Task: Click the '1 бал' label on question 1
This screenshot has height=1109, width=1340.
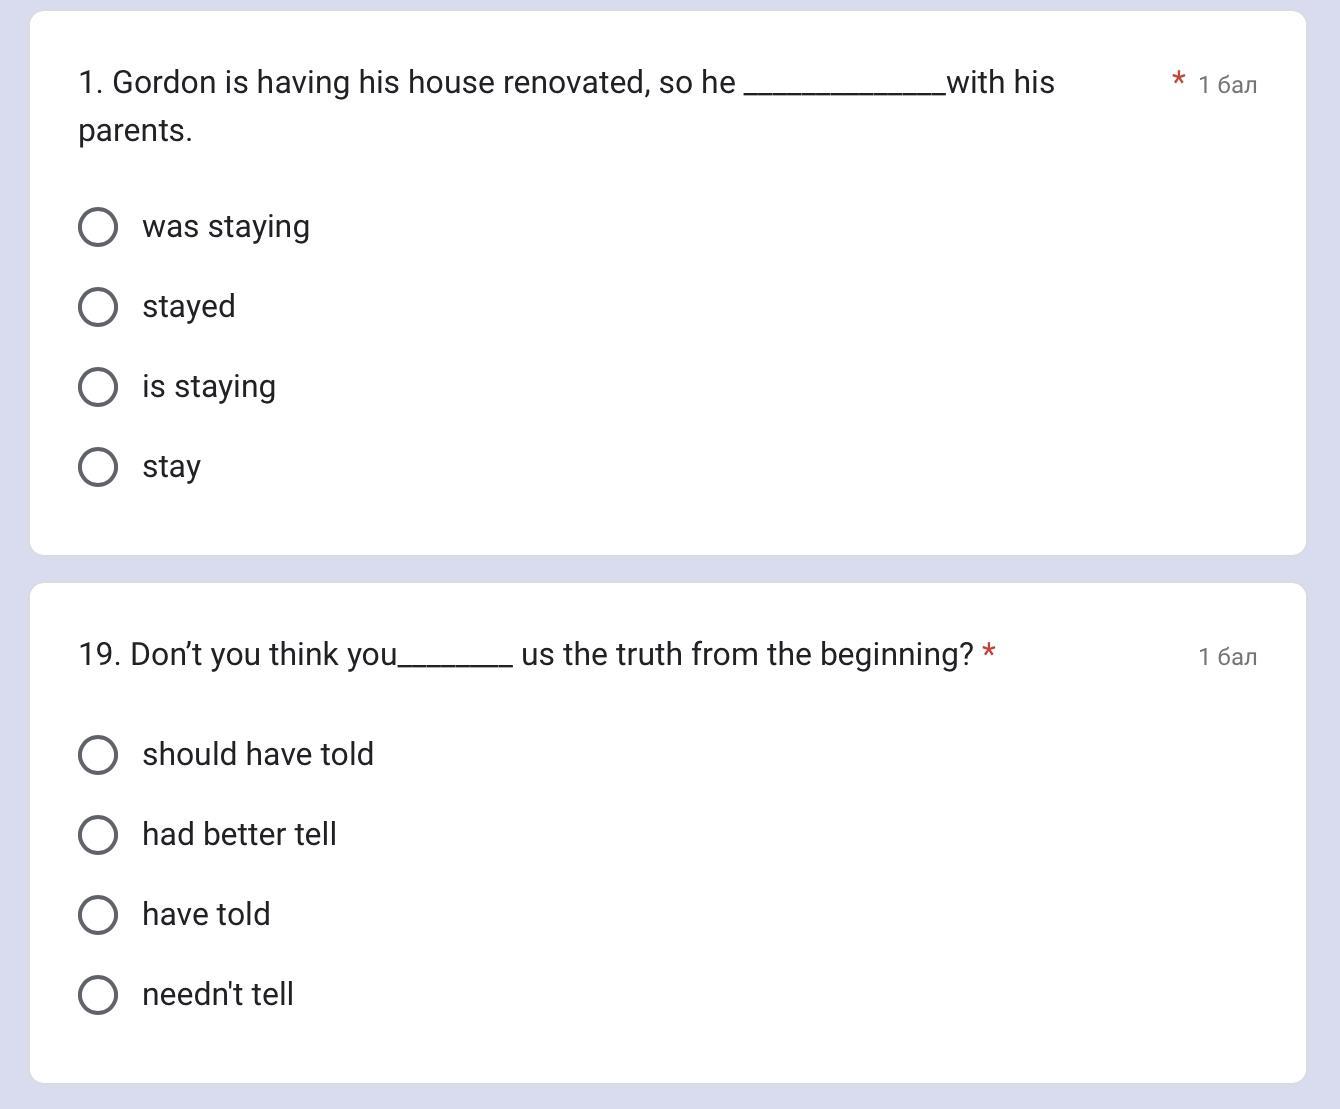Action: point(1227,85)
